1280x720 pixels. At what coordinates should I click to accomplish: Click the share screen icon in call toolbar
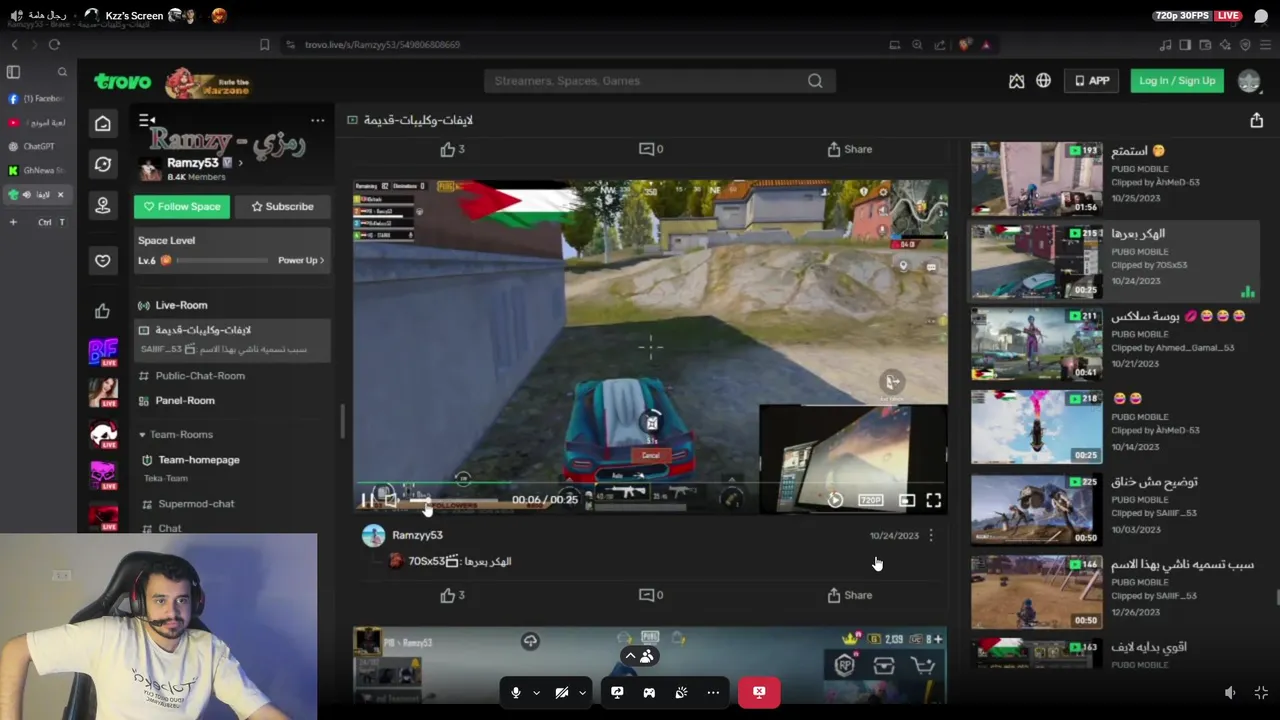[617, 692]
